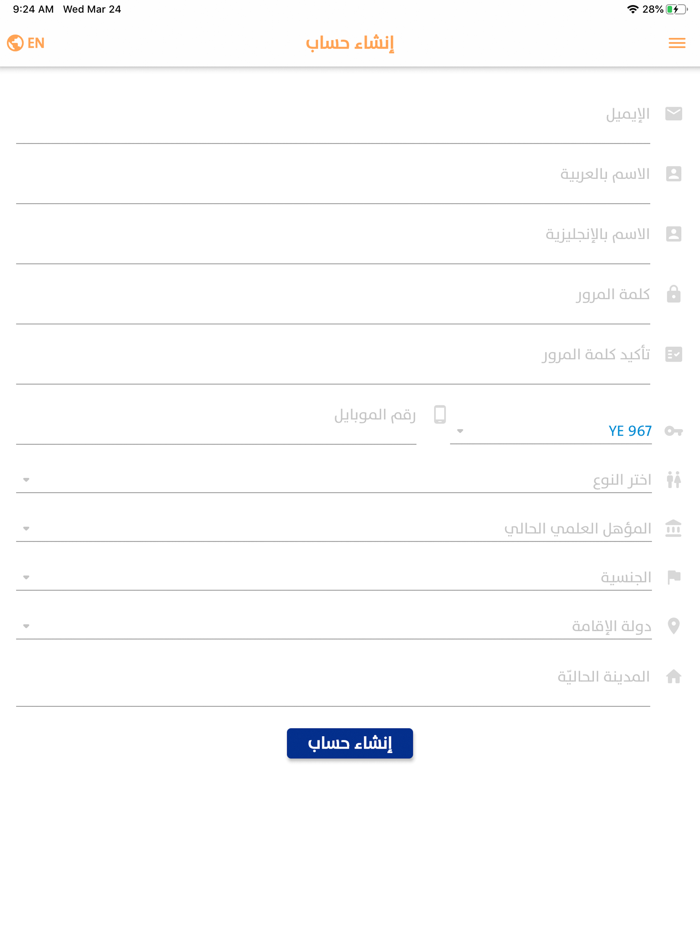Click the person icon next to الاسم بالعربية

674,173
